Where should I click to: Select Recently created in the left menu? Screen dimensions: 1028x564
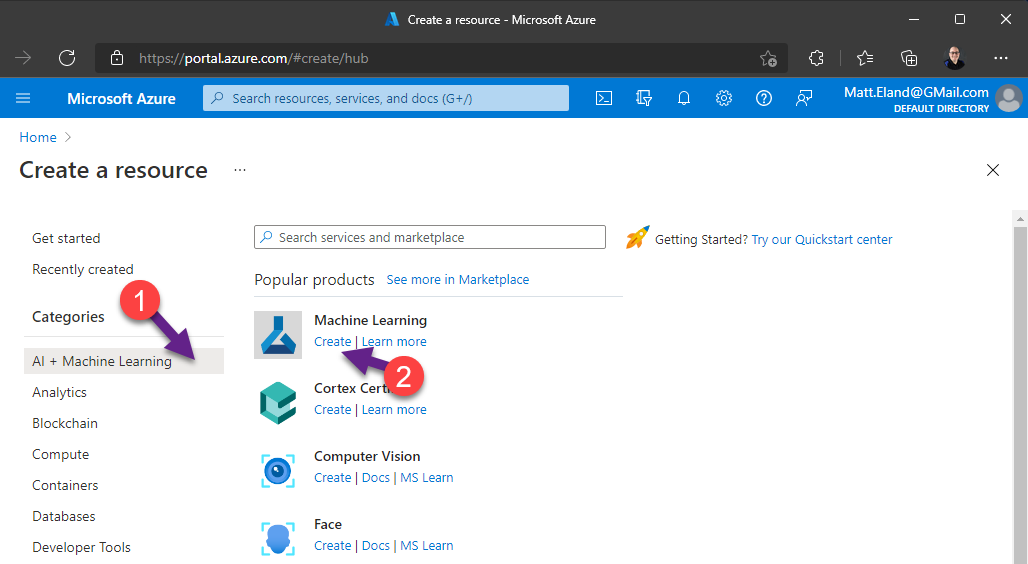point(83,270)
